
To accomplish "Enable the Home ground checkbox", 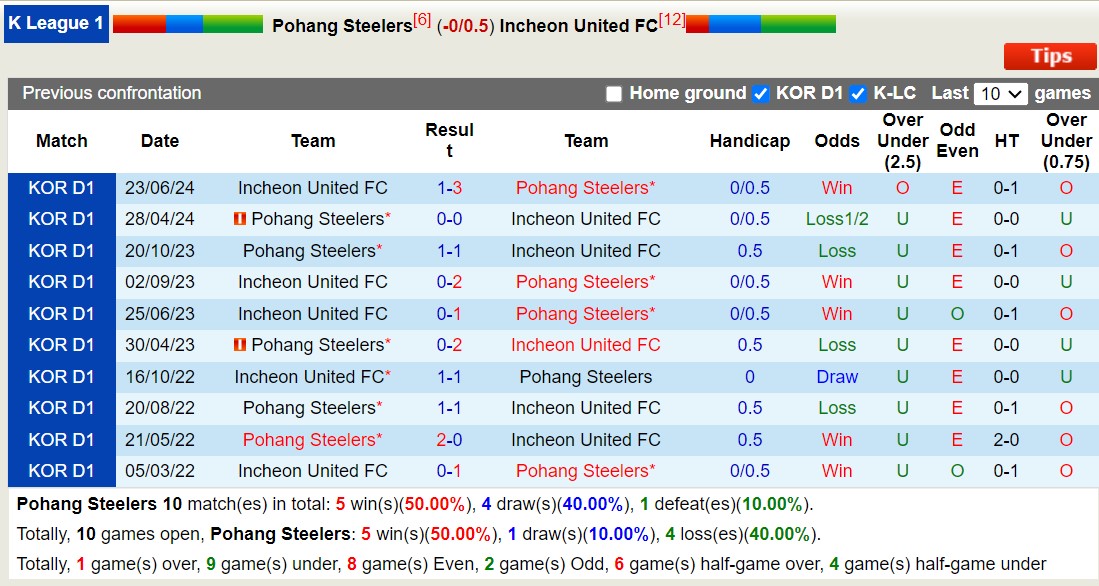I will (613, 93).
